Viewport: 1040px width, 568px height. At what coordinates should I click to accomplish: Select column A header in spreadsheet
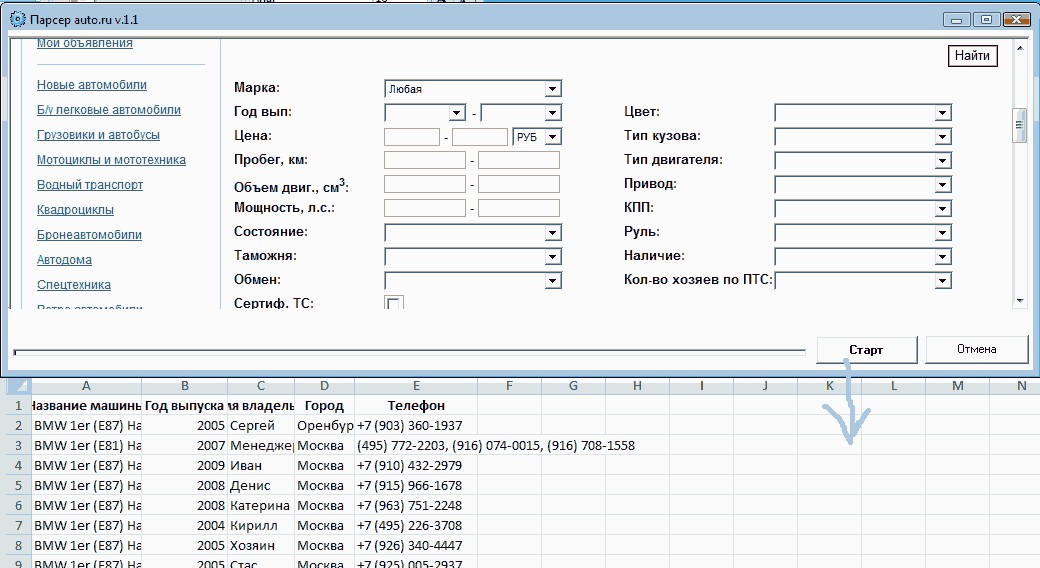(x=86, y=386)
